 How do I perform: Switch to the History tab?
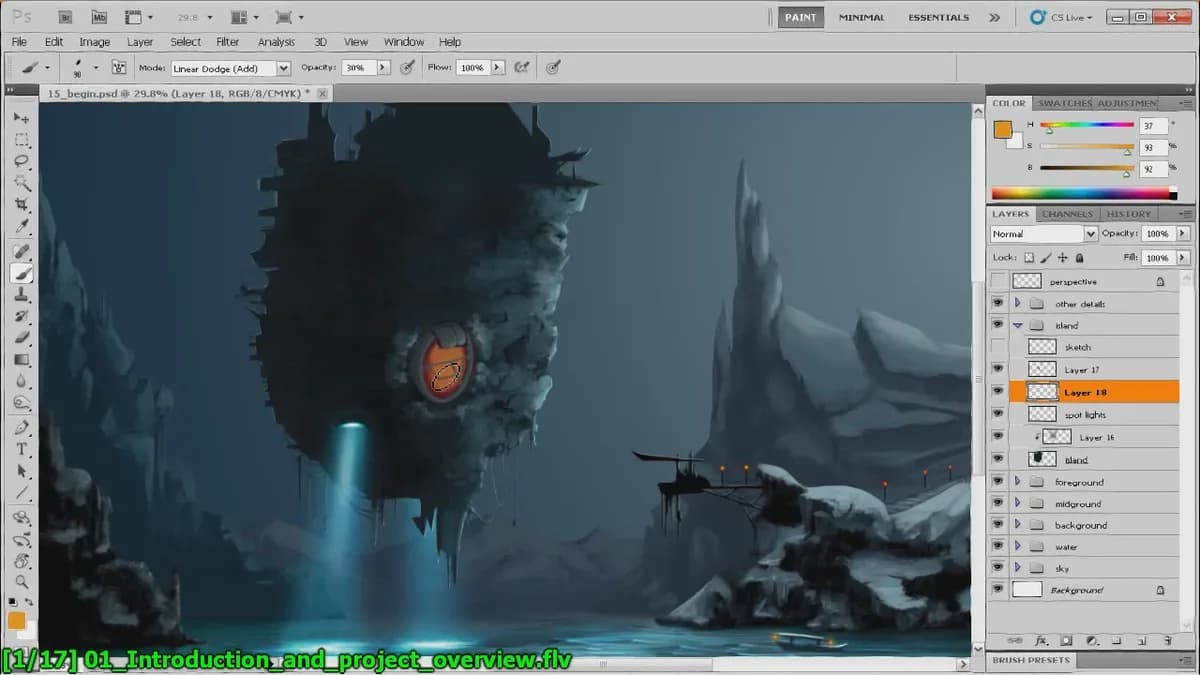point(1128,214)
